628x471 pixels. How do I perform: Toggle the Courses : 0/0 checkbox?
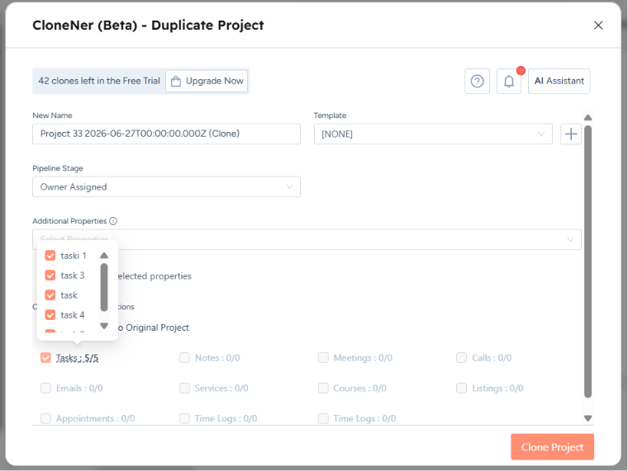(x=323, y=388)
